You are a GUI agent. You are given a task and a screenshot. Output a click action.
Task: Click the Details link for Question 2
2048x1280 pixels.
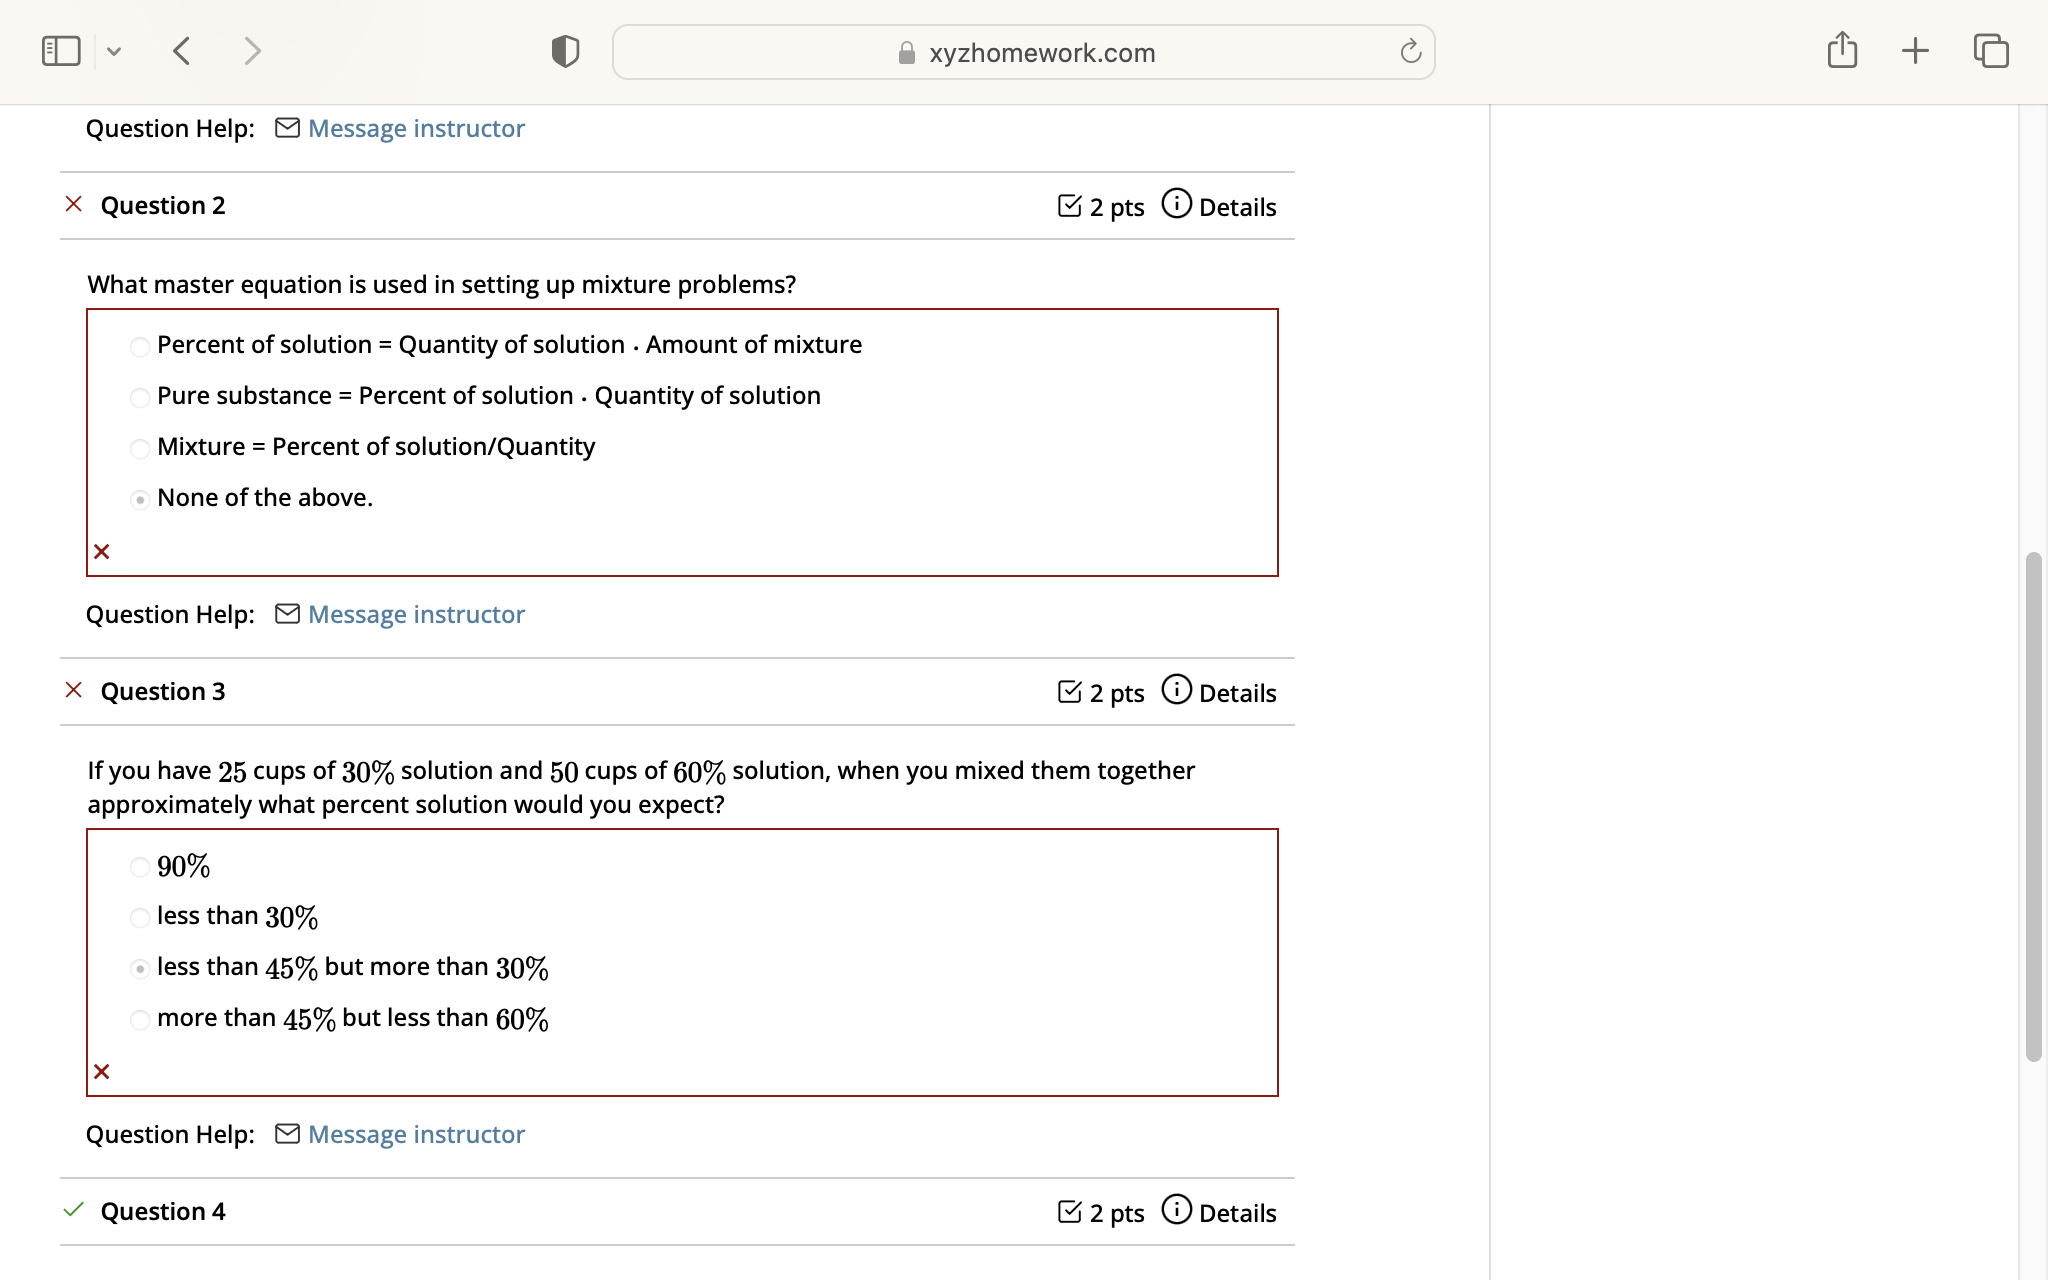(1238, 206)
